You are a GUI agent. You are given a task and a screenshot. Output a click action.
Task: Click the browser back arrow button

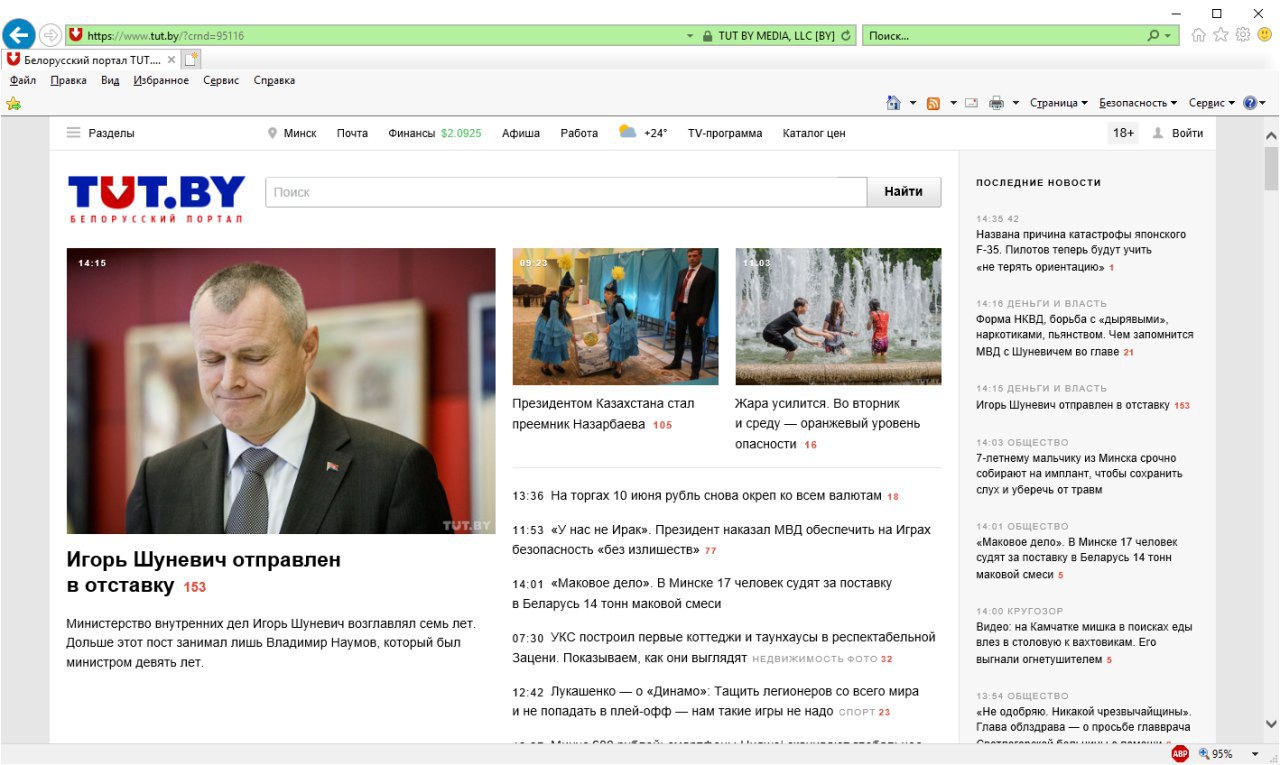pyautogui.click(x=18, y=35)
